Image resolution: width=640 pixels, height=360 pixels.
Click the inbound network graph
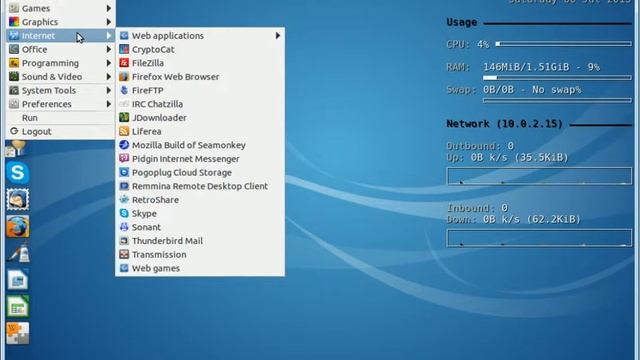coord(539,238)
